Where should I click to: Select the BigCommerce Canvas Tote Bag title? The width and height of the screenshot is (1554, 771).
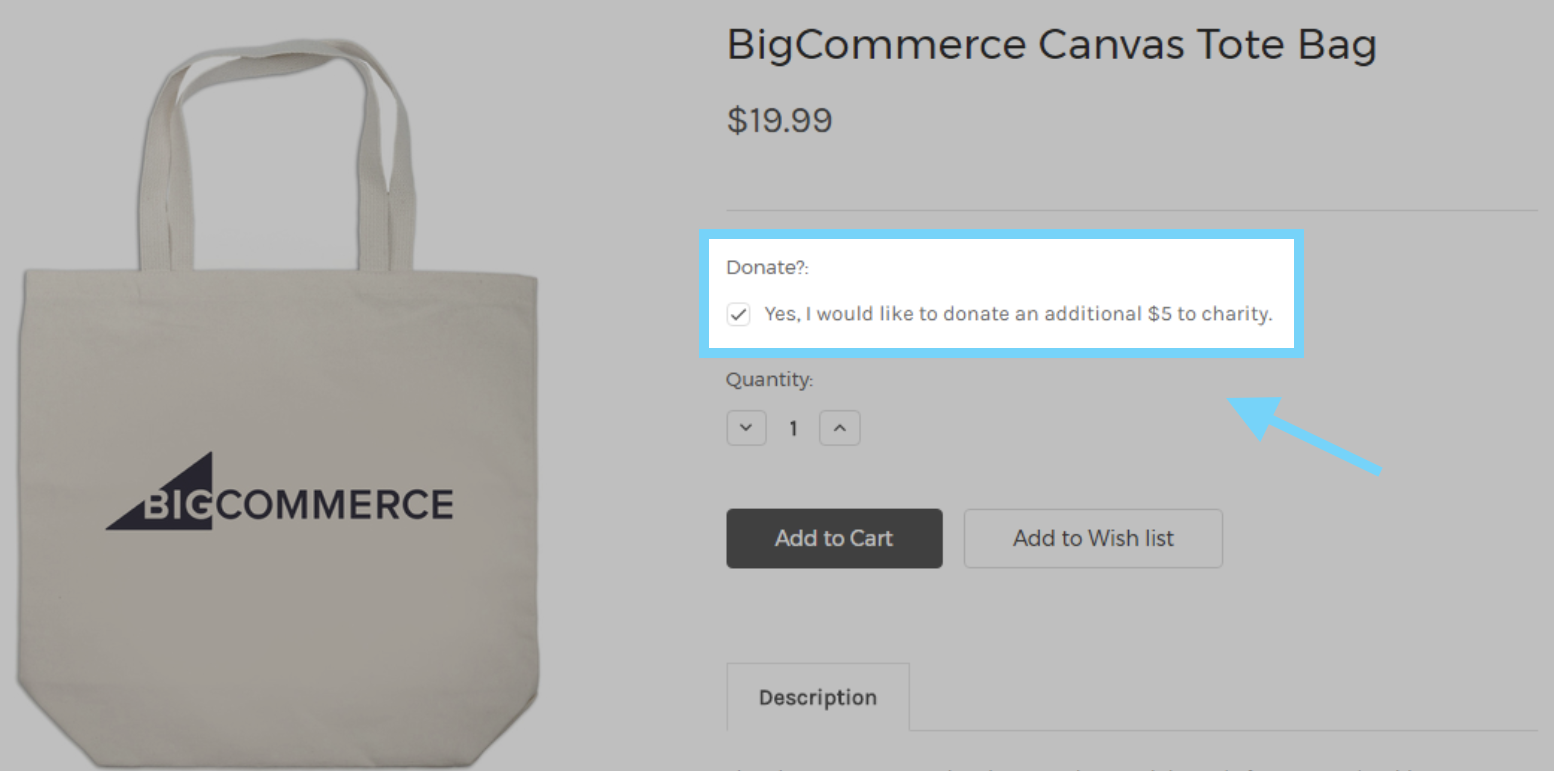click(1051, 45)
